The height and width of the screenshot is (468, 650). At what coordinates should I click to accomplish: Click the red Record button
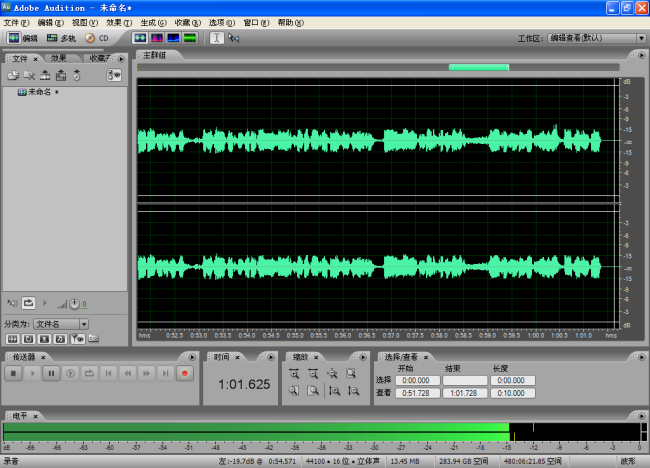[x=185, y=373]
